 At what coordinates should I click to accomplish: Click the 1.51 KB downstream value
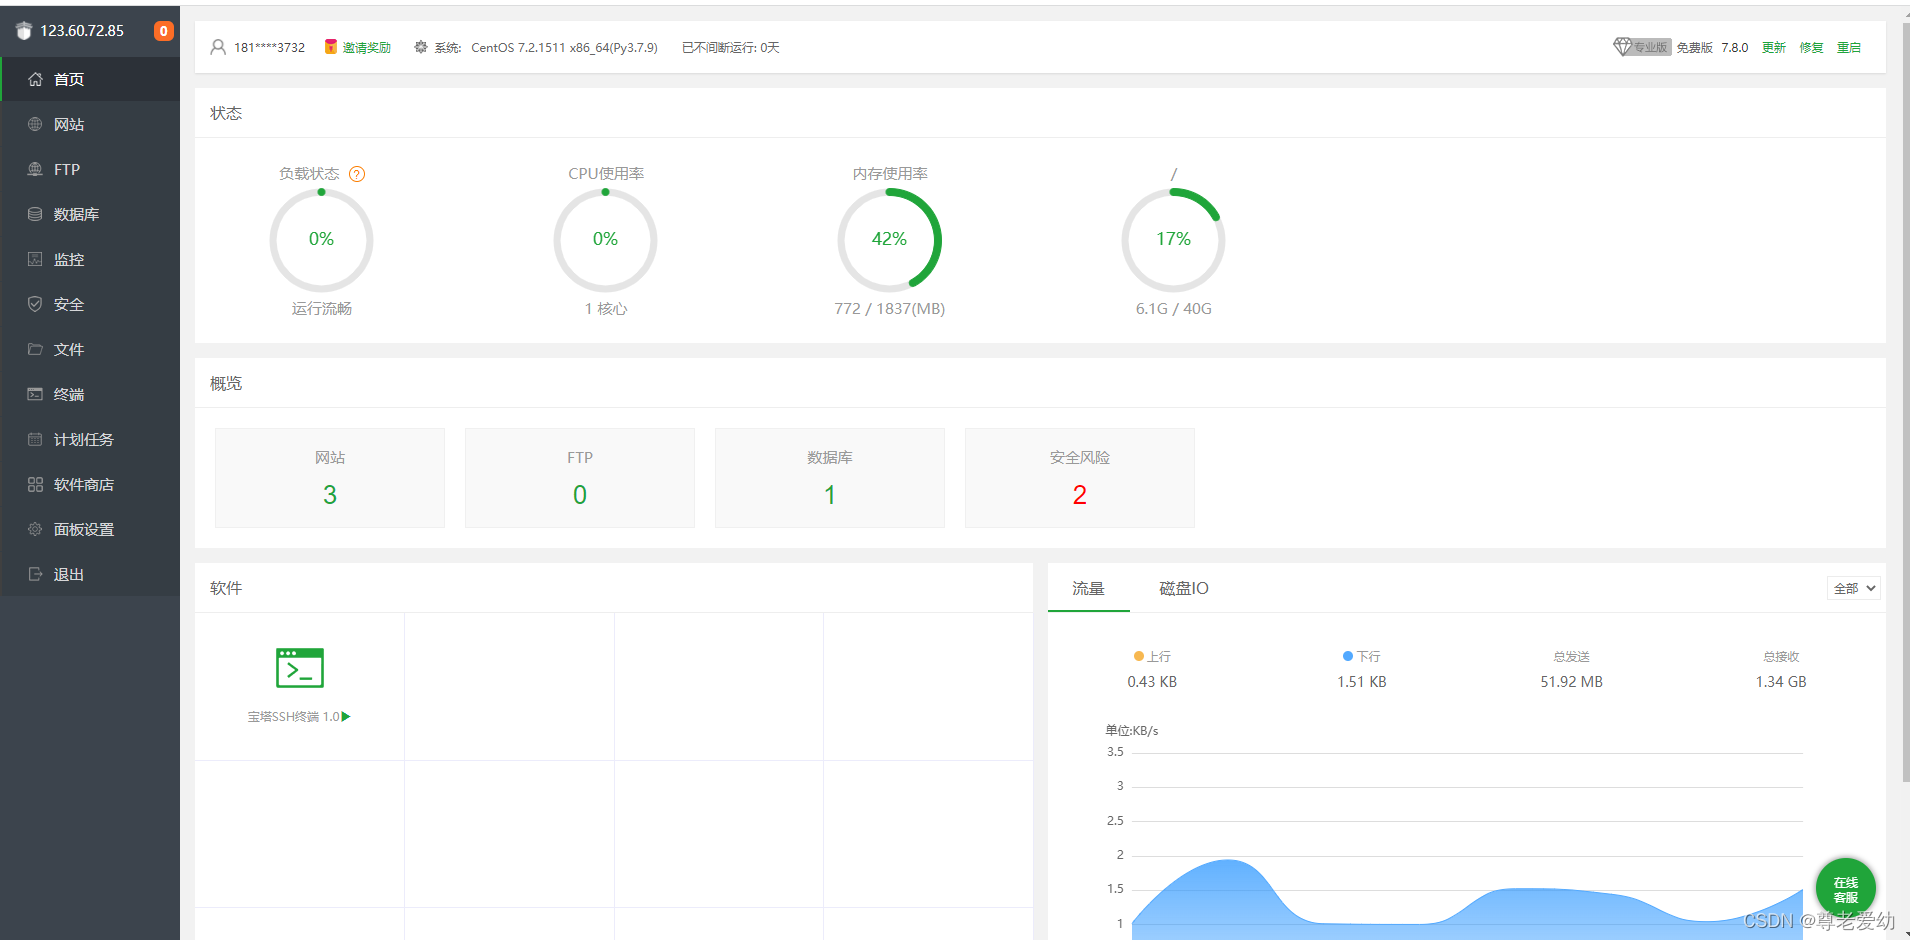click(x=1362, y=682)
